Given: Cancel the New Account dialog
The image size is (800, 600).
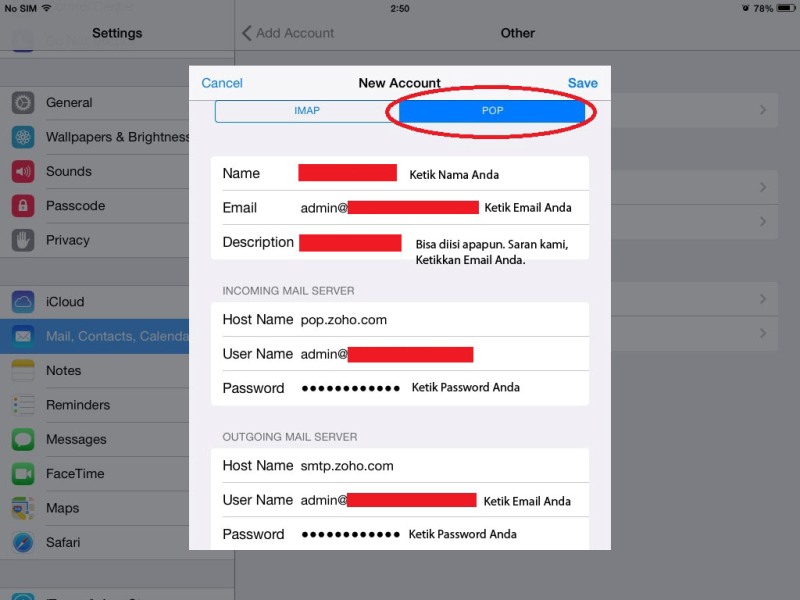Looking at the screenshot, I should click(x=222, y=83).
